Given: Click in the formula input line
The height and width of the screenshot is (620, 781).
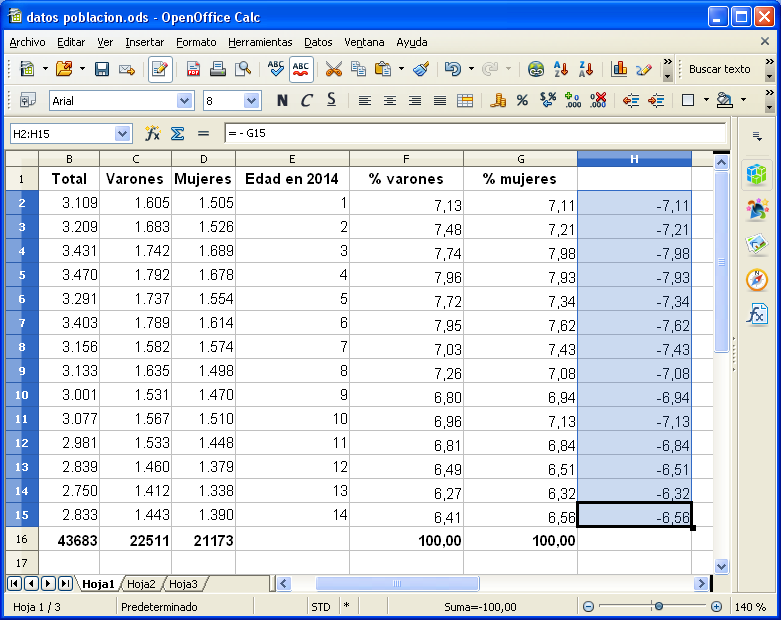Looking at the screenshot, I should click(x=475, y=133).
